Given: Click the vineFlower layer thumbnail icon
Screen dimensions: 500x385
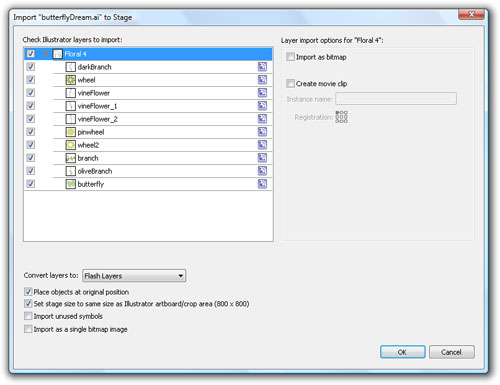Looking at the screenshot, I should [70, 93].
